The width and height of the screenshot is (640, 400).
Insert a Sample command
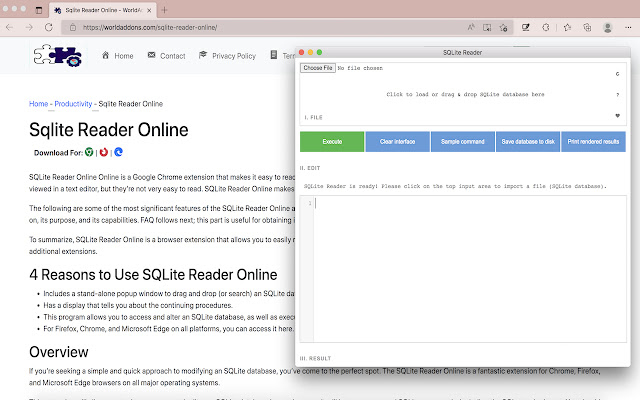462,142
